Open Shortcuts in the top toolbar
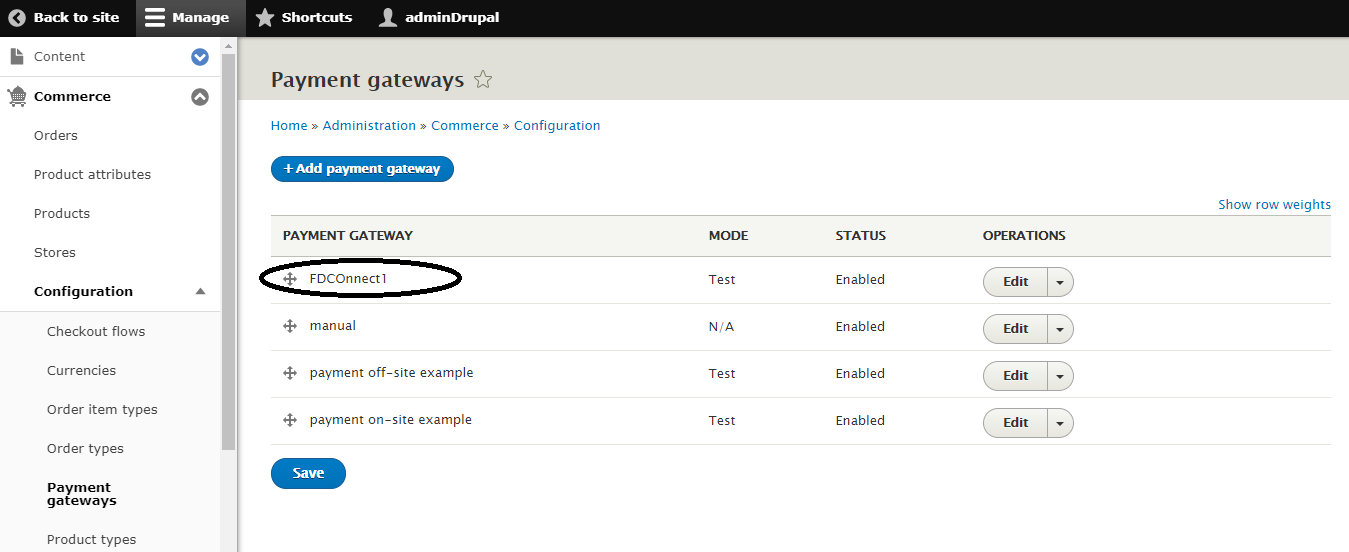 point(304,17)
